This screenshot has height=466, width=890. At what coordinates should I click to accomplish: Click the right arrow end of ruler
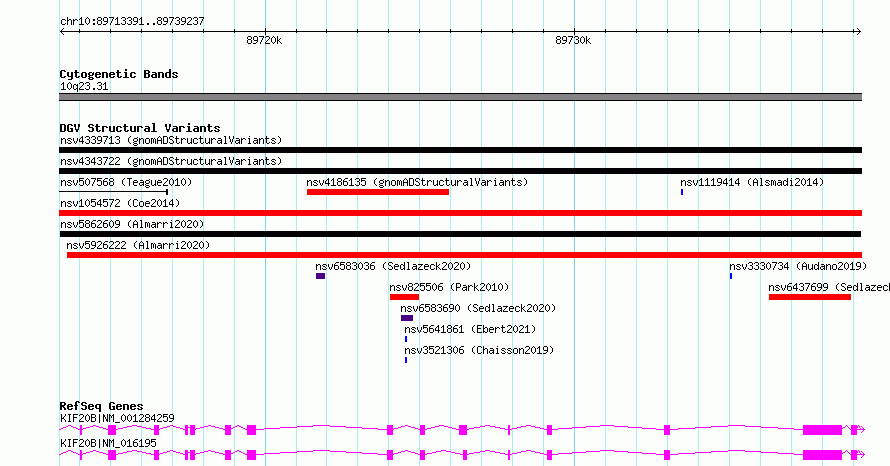(859, 32)
